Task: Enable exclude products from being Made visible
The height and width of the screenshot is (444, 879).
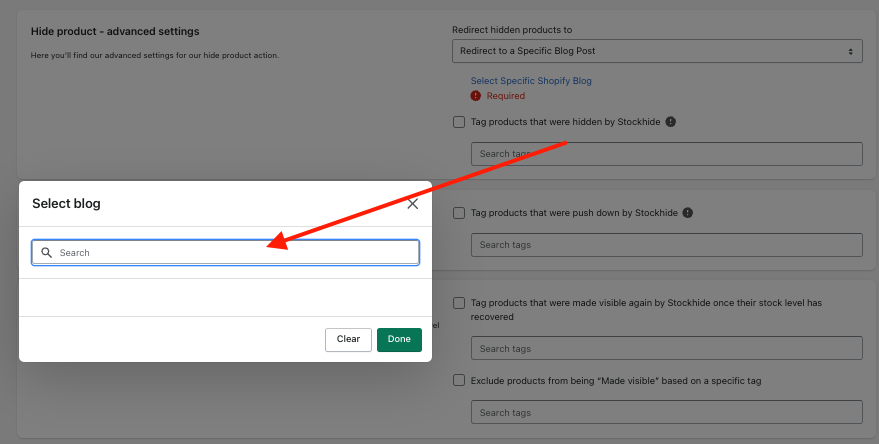Action: (x=459, y=380)
